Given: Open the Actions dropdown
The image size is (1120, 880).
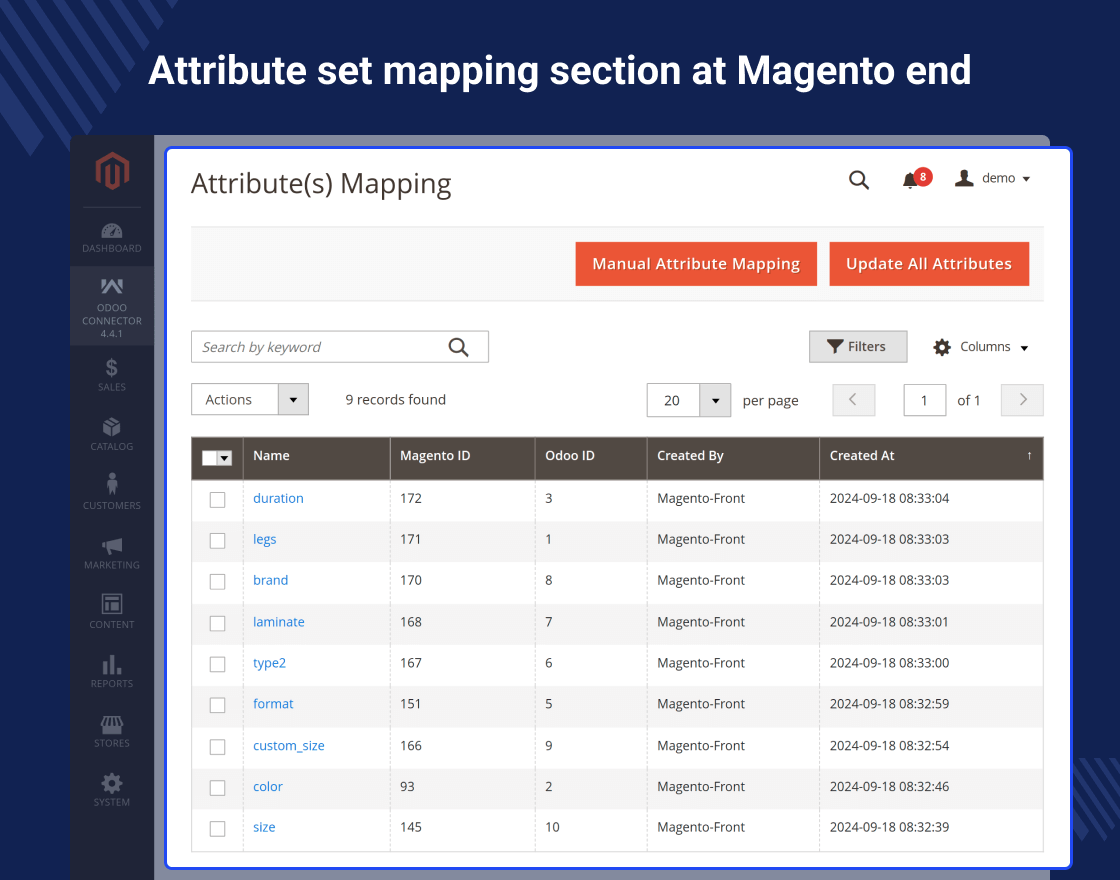Looking at the screenshot, I should [250, 399].
